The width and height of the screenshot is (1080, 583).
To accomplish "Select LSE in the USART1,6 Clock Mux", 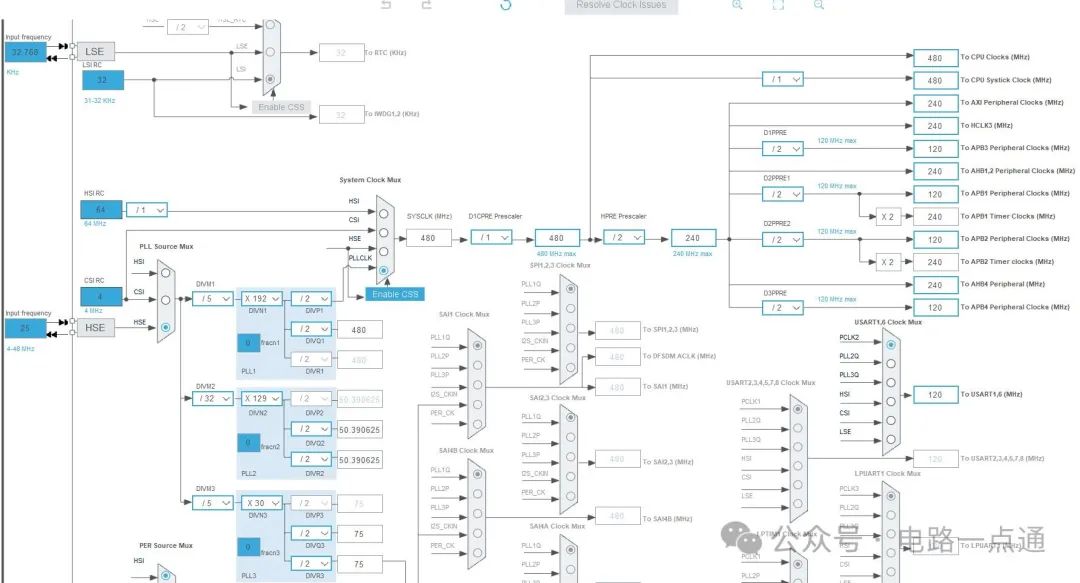I will (891, 439).
